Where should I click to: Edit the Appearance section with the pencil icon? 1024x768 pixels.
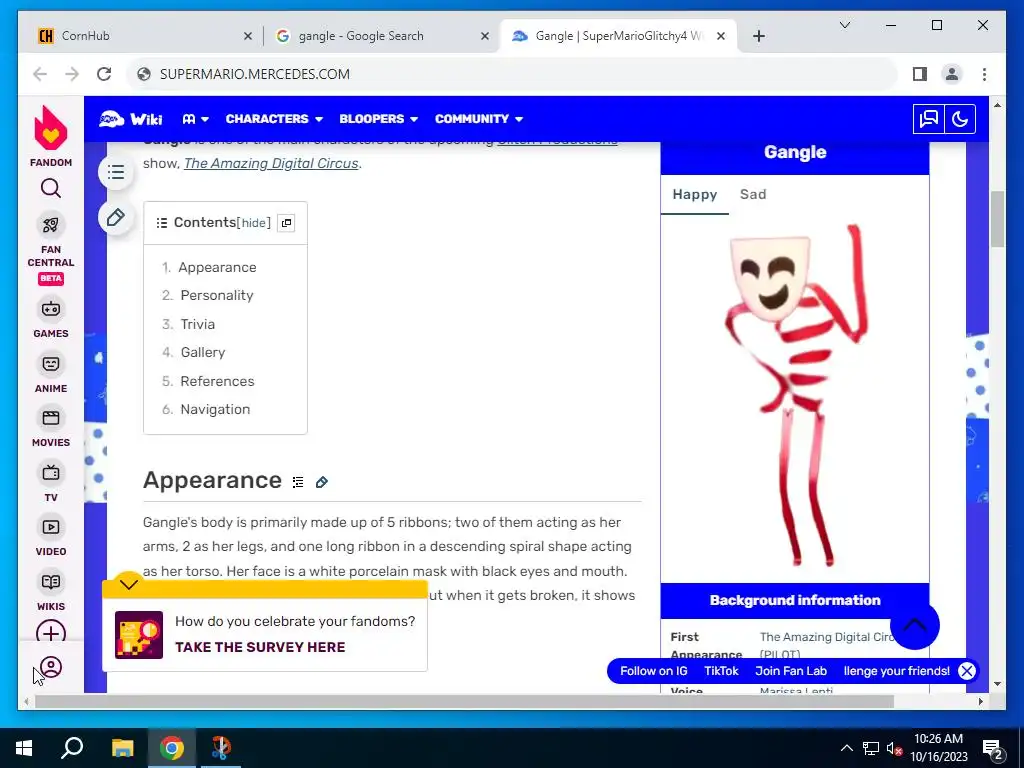[x=321, y=483]
